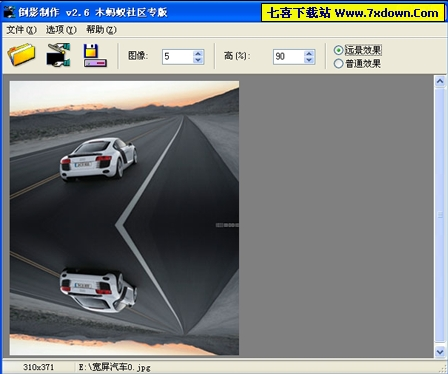The image size is (448, 374).
Task: Click the car reflection preview image
Action: (x=124, y=218)
